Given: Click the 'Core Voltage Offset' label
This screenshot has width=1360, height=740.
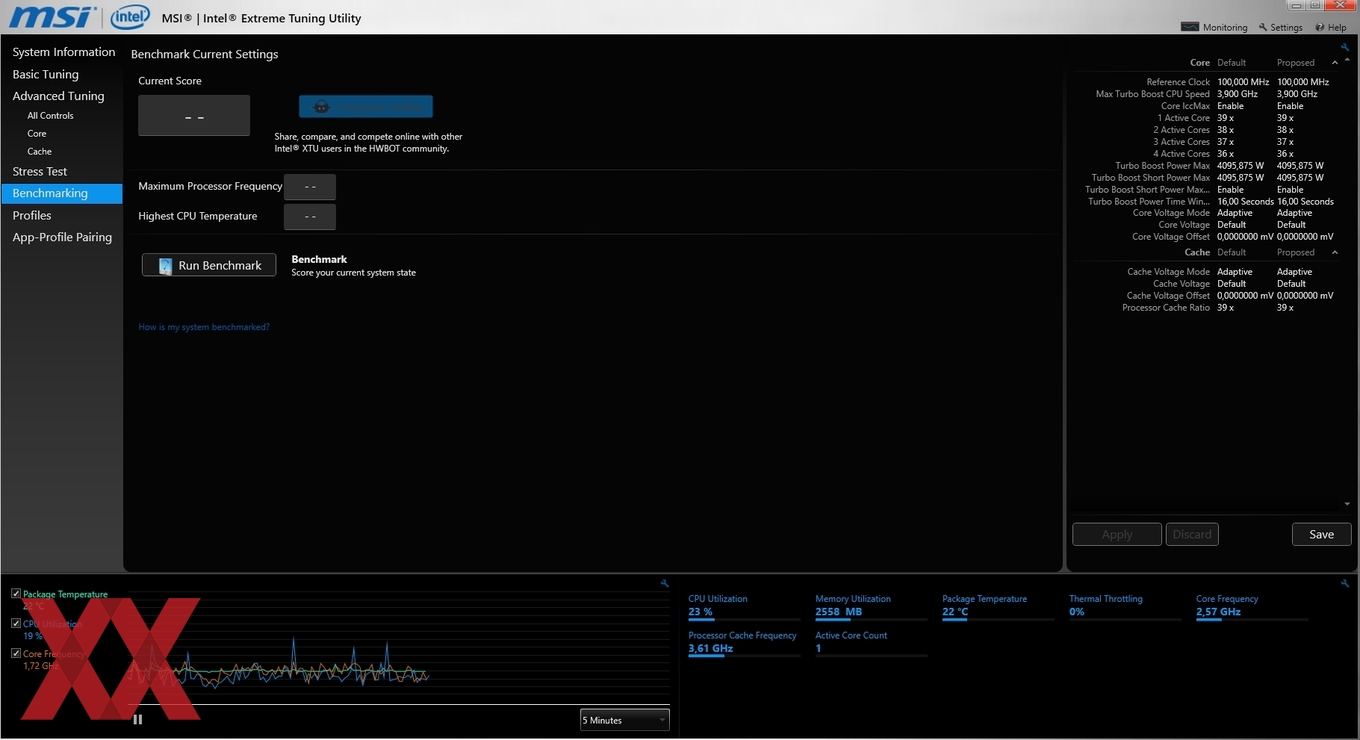Looking at the screenshot, I should click(1171, 237).
